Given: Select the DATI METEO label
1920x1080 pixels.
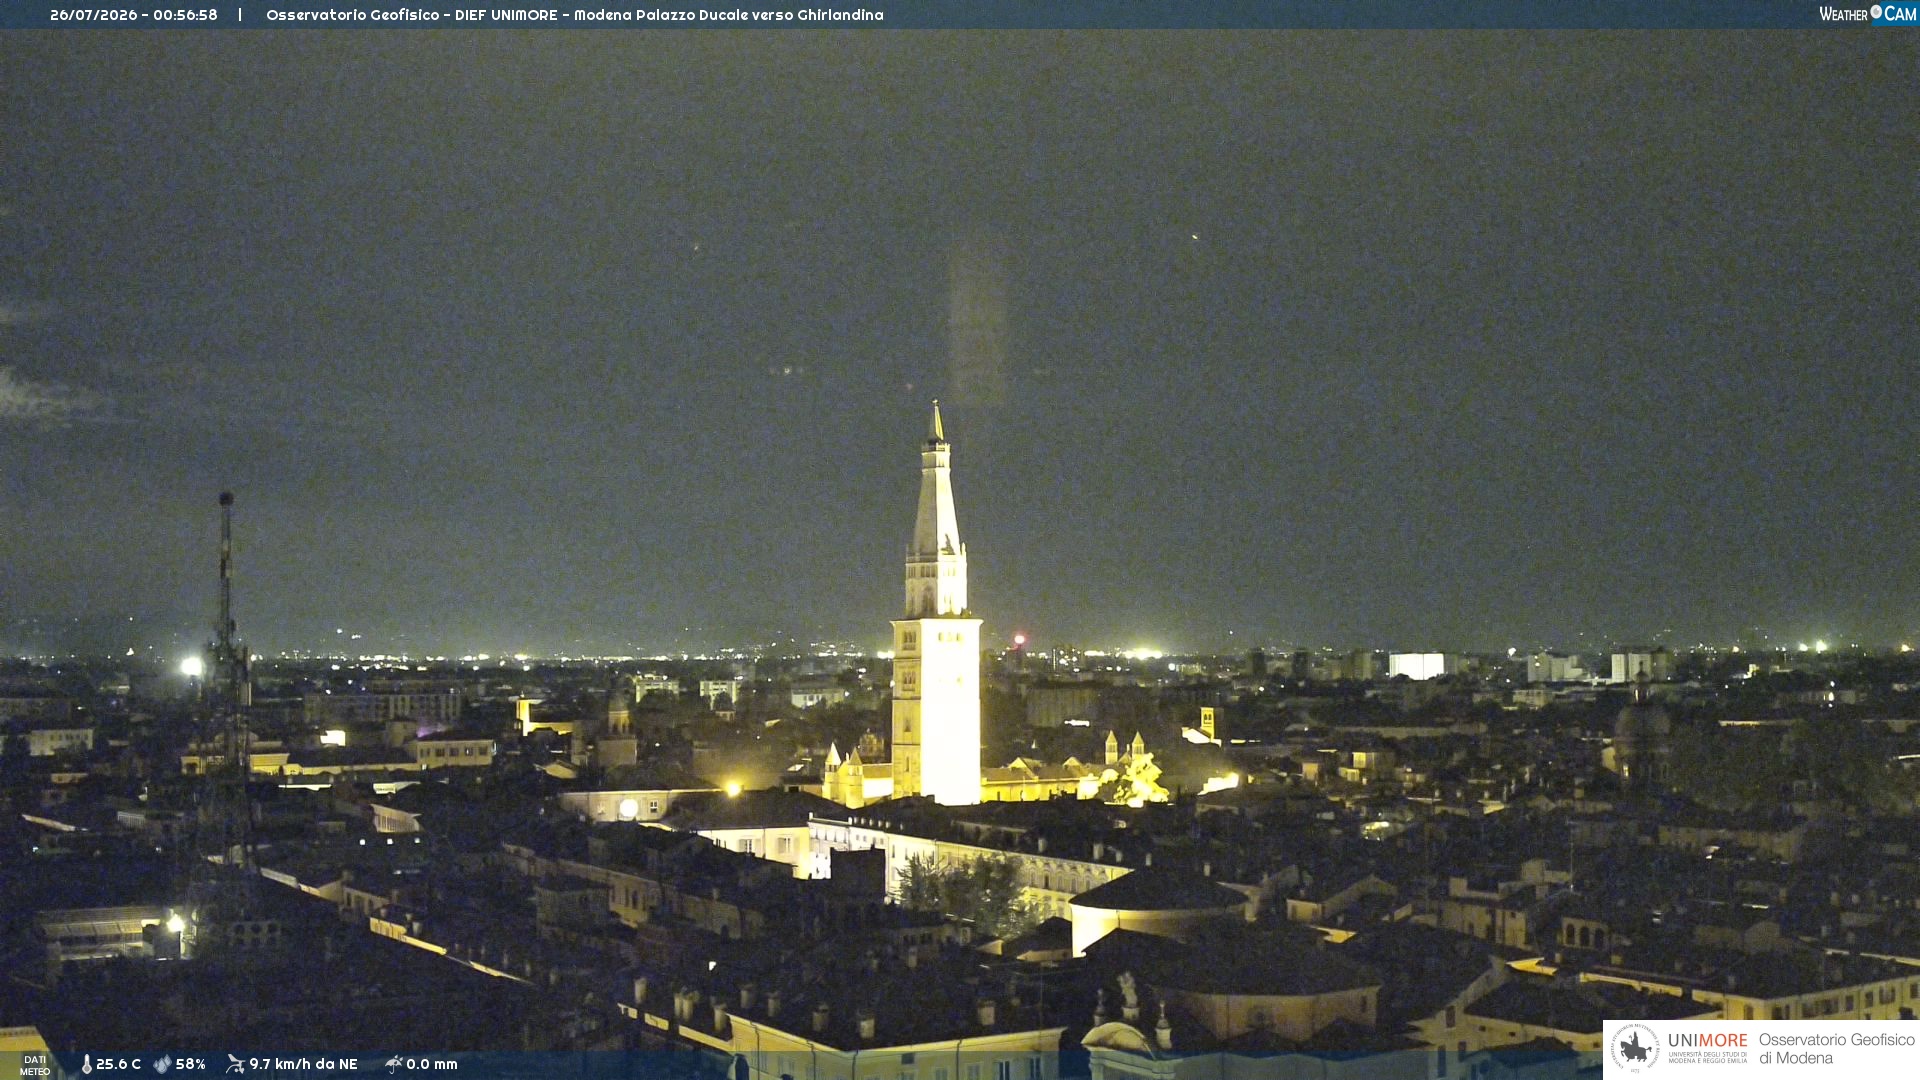Looking at the screenshot, I should 35,1065.
